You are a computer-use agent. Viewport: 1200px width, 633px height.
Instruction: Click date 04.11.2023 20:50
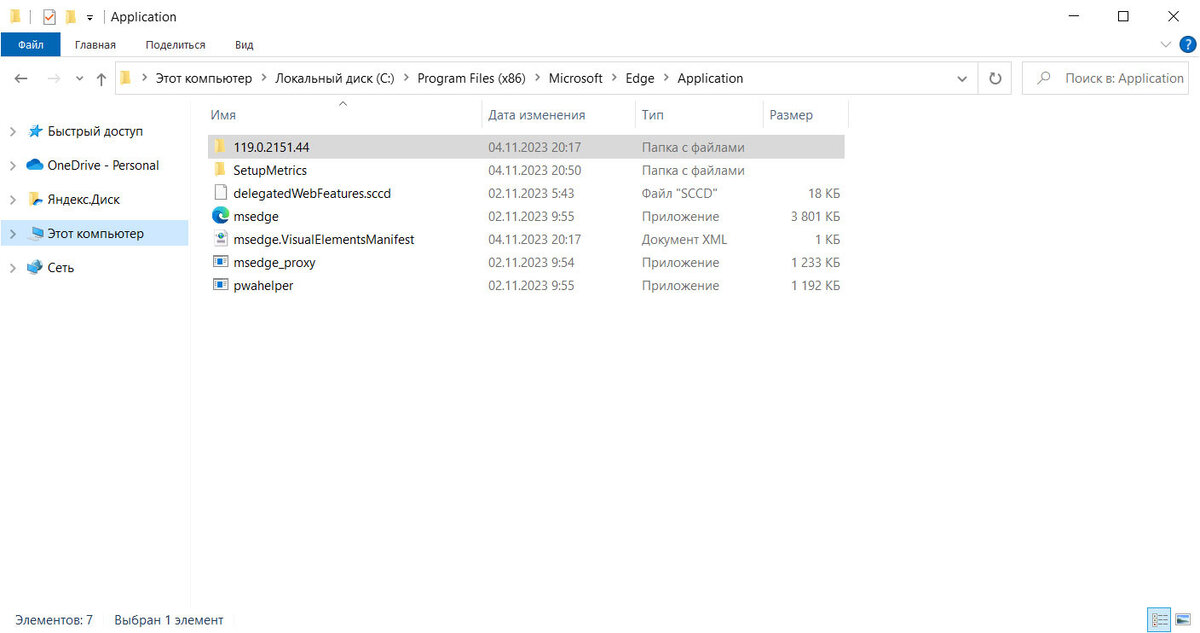coord(534,170)
